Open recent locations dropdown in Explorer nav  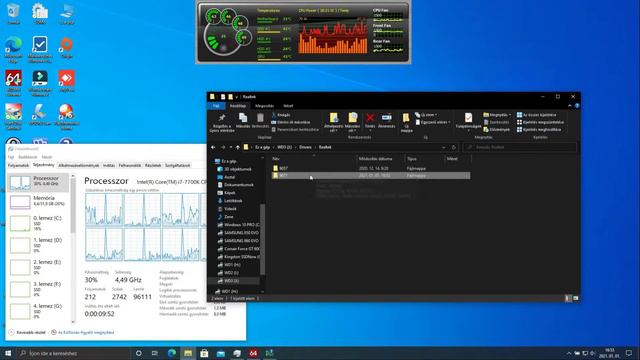pyautogui.click(x=231, y=147)
